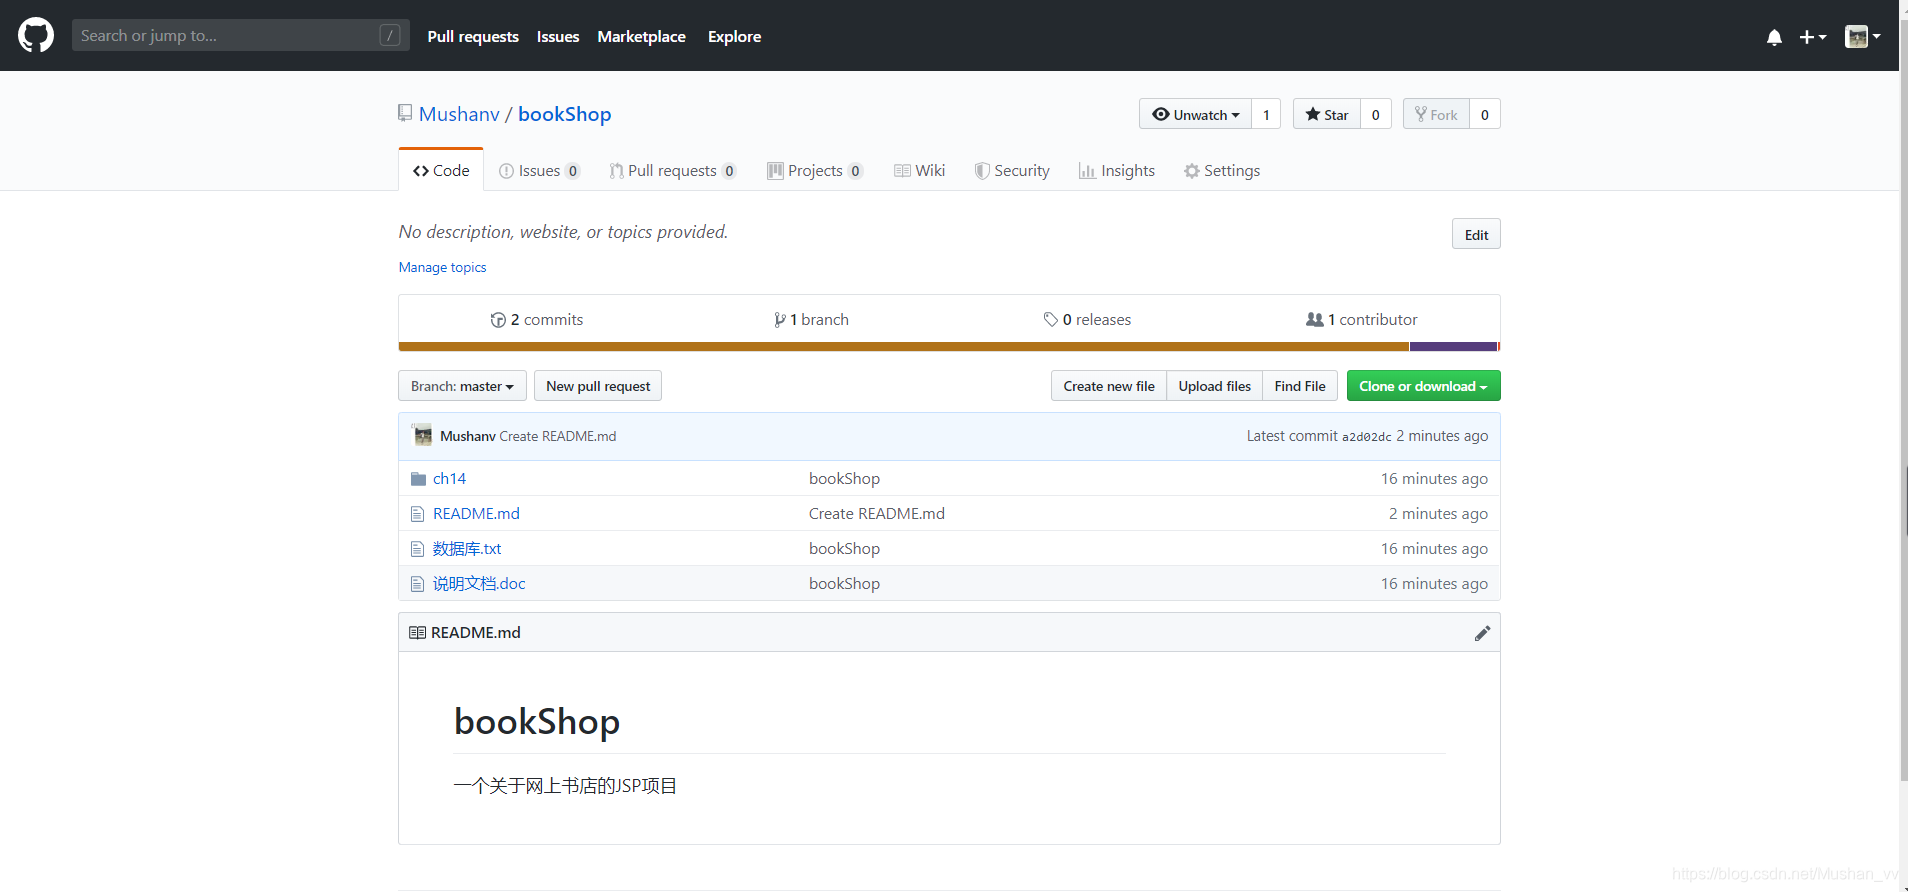Click New pull request button

tap(598, 386)
